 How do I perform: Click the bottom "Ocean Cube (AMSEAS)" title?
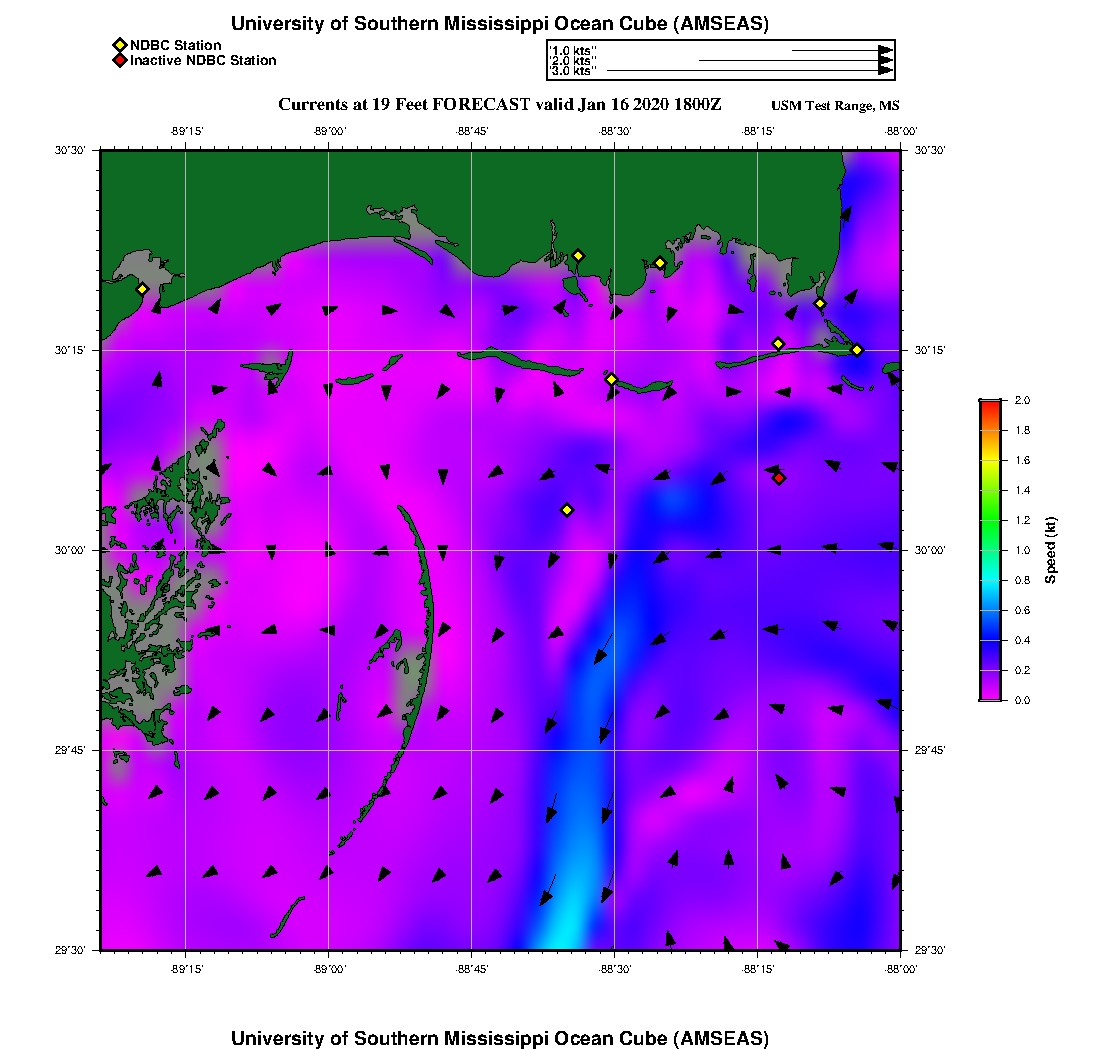499,1037
